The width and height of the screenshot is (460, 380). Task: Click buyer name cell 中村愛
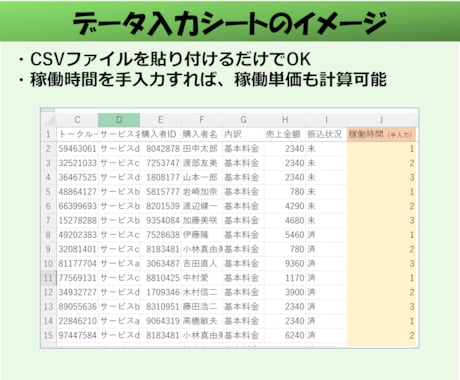(202, 278)
